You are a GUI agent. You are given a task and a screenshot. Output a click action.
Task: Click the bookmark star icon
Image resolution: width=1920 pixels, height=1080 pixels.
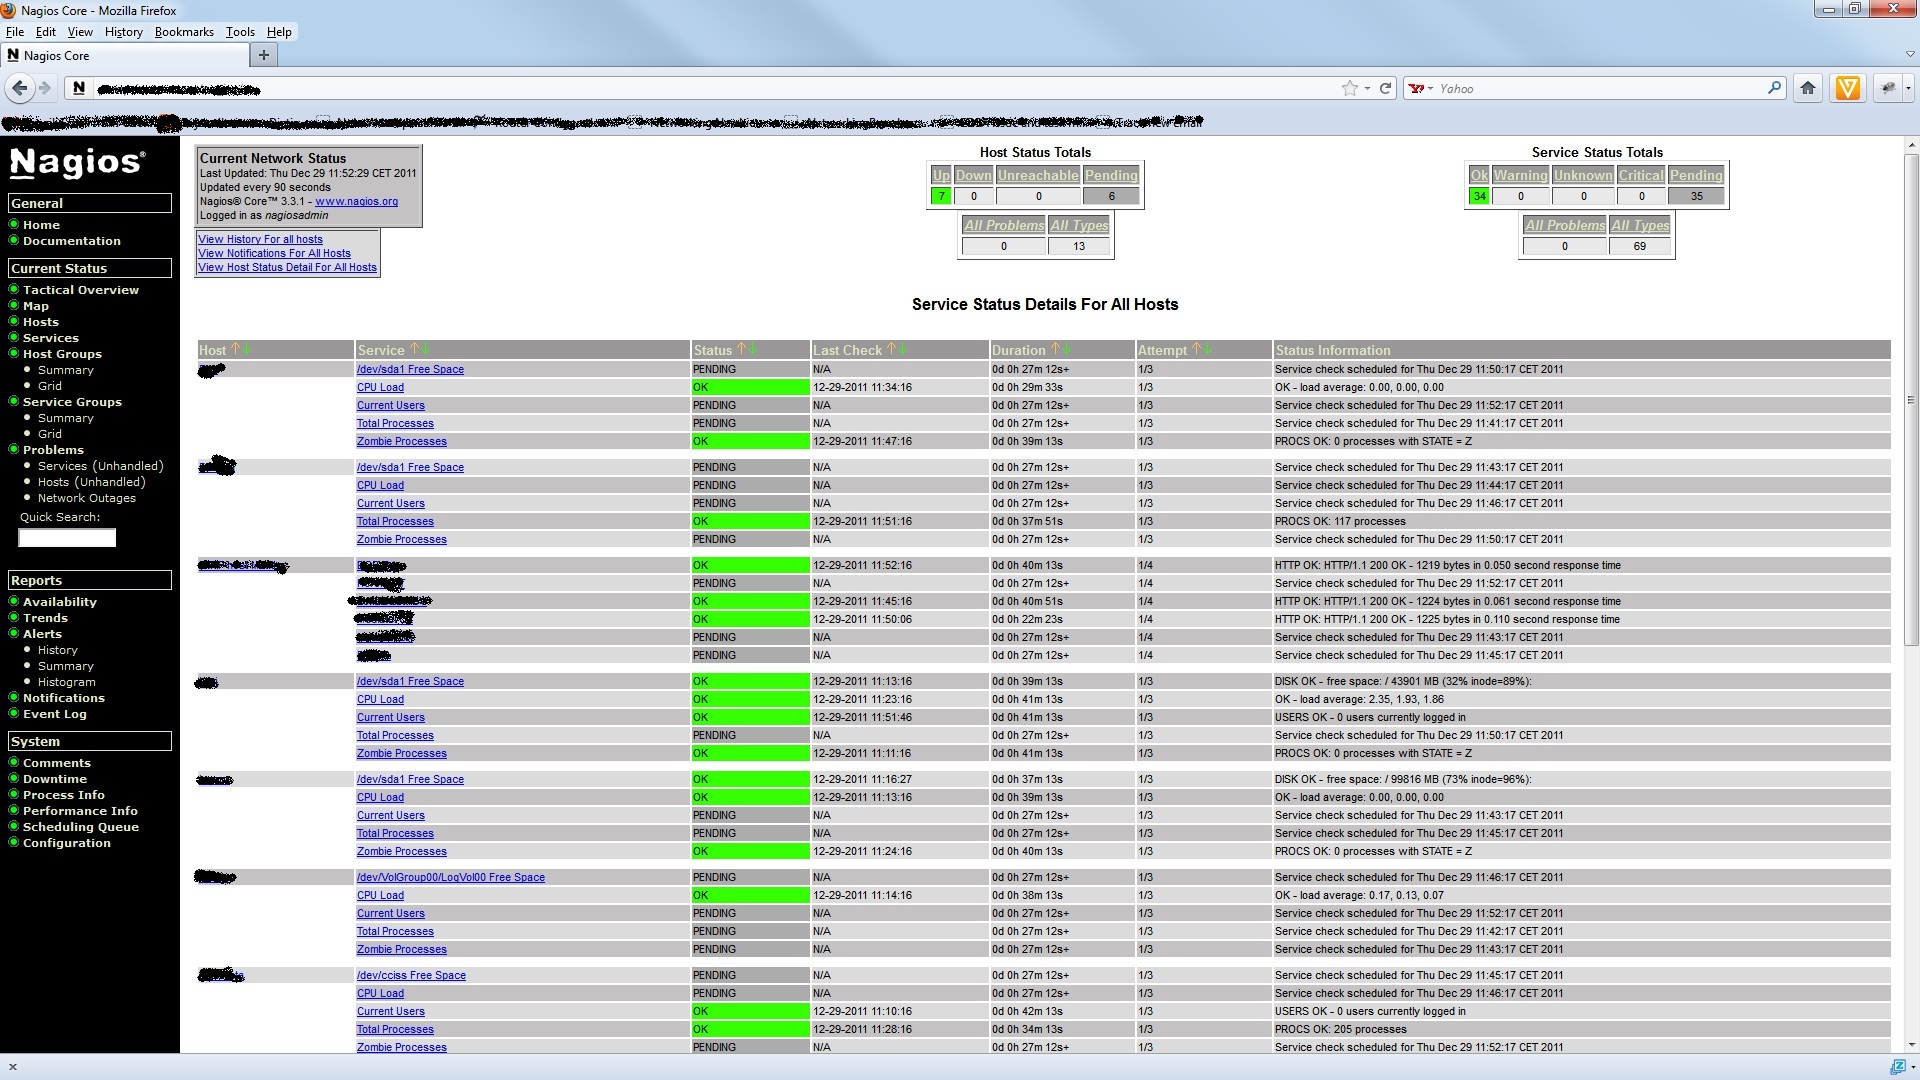[x=1349, y=88]
